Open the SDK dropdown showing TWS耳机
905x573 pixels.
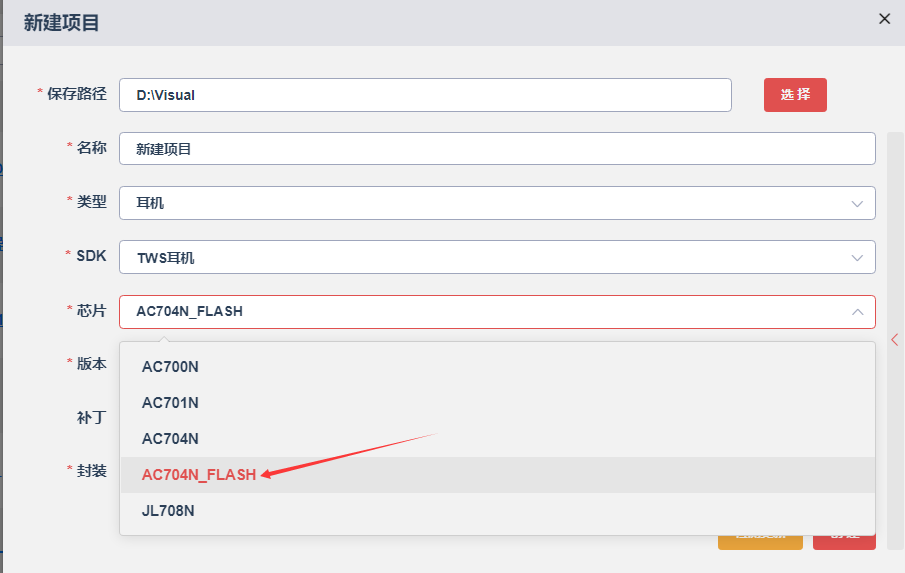497,257
